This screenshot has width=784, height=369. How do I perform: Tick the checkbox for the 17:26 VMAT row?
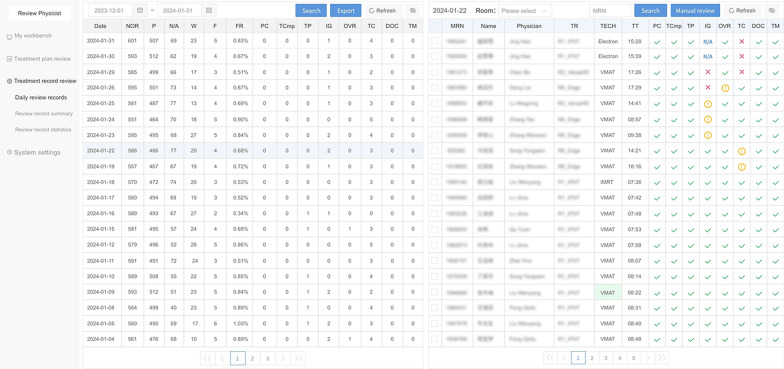(x=434, y=72)
